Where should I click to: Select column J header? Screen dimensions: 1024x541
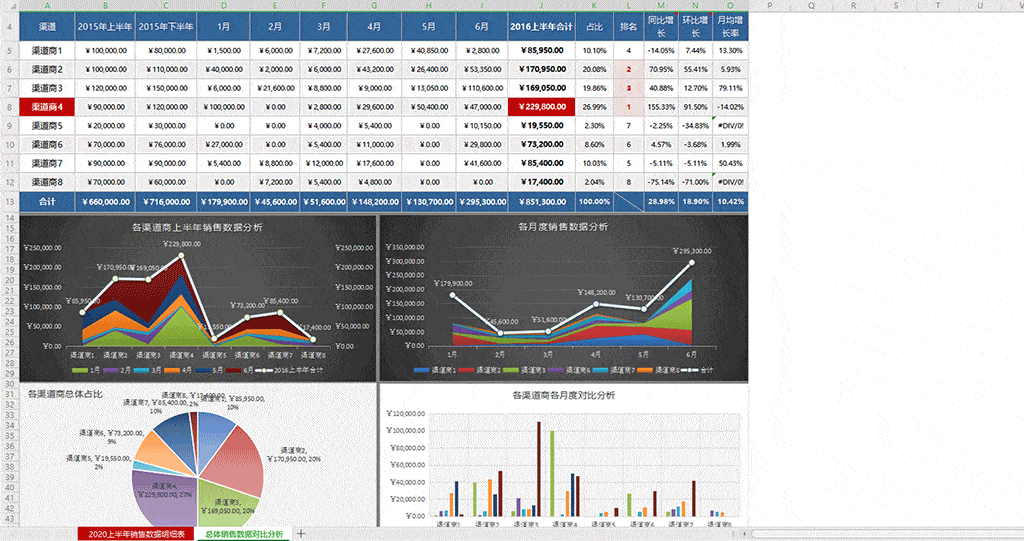[541, 5]
